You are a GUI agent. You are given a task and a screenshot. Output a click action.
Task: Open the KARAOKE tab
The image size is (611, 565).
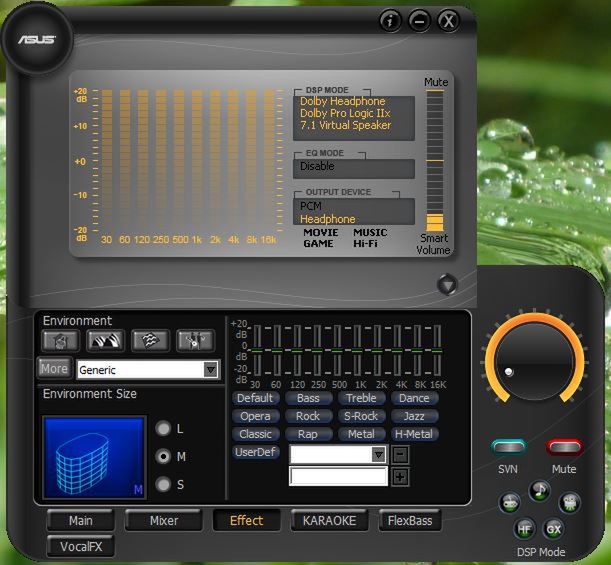329,521
